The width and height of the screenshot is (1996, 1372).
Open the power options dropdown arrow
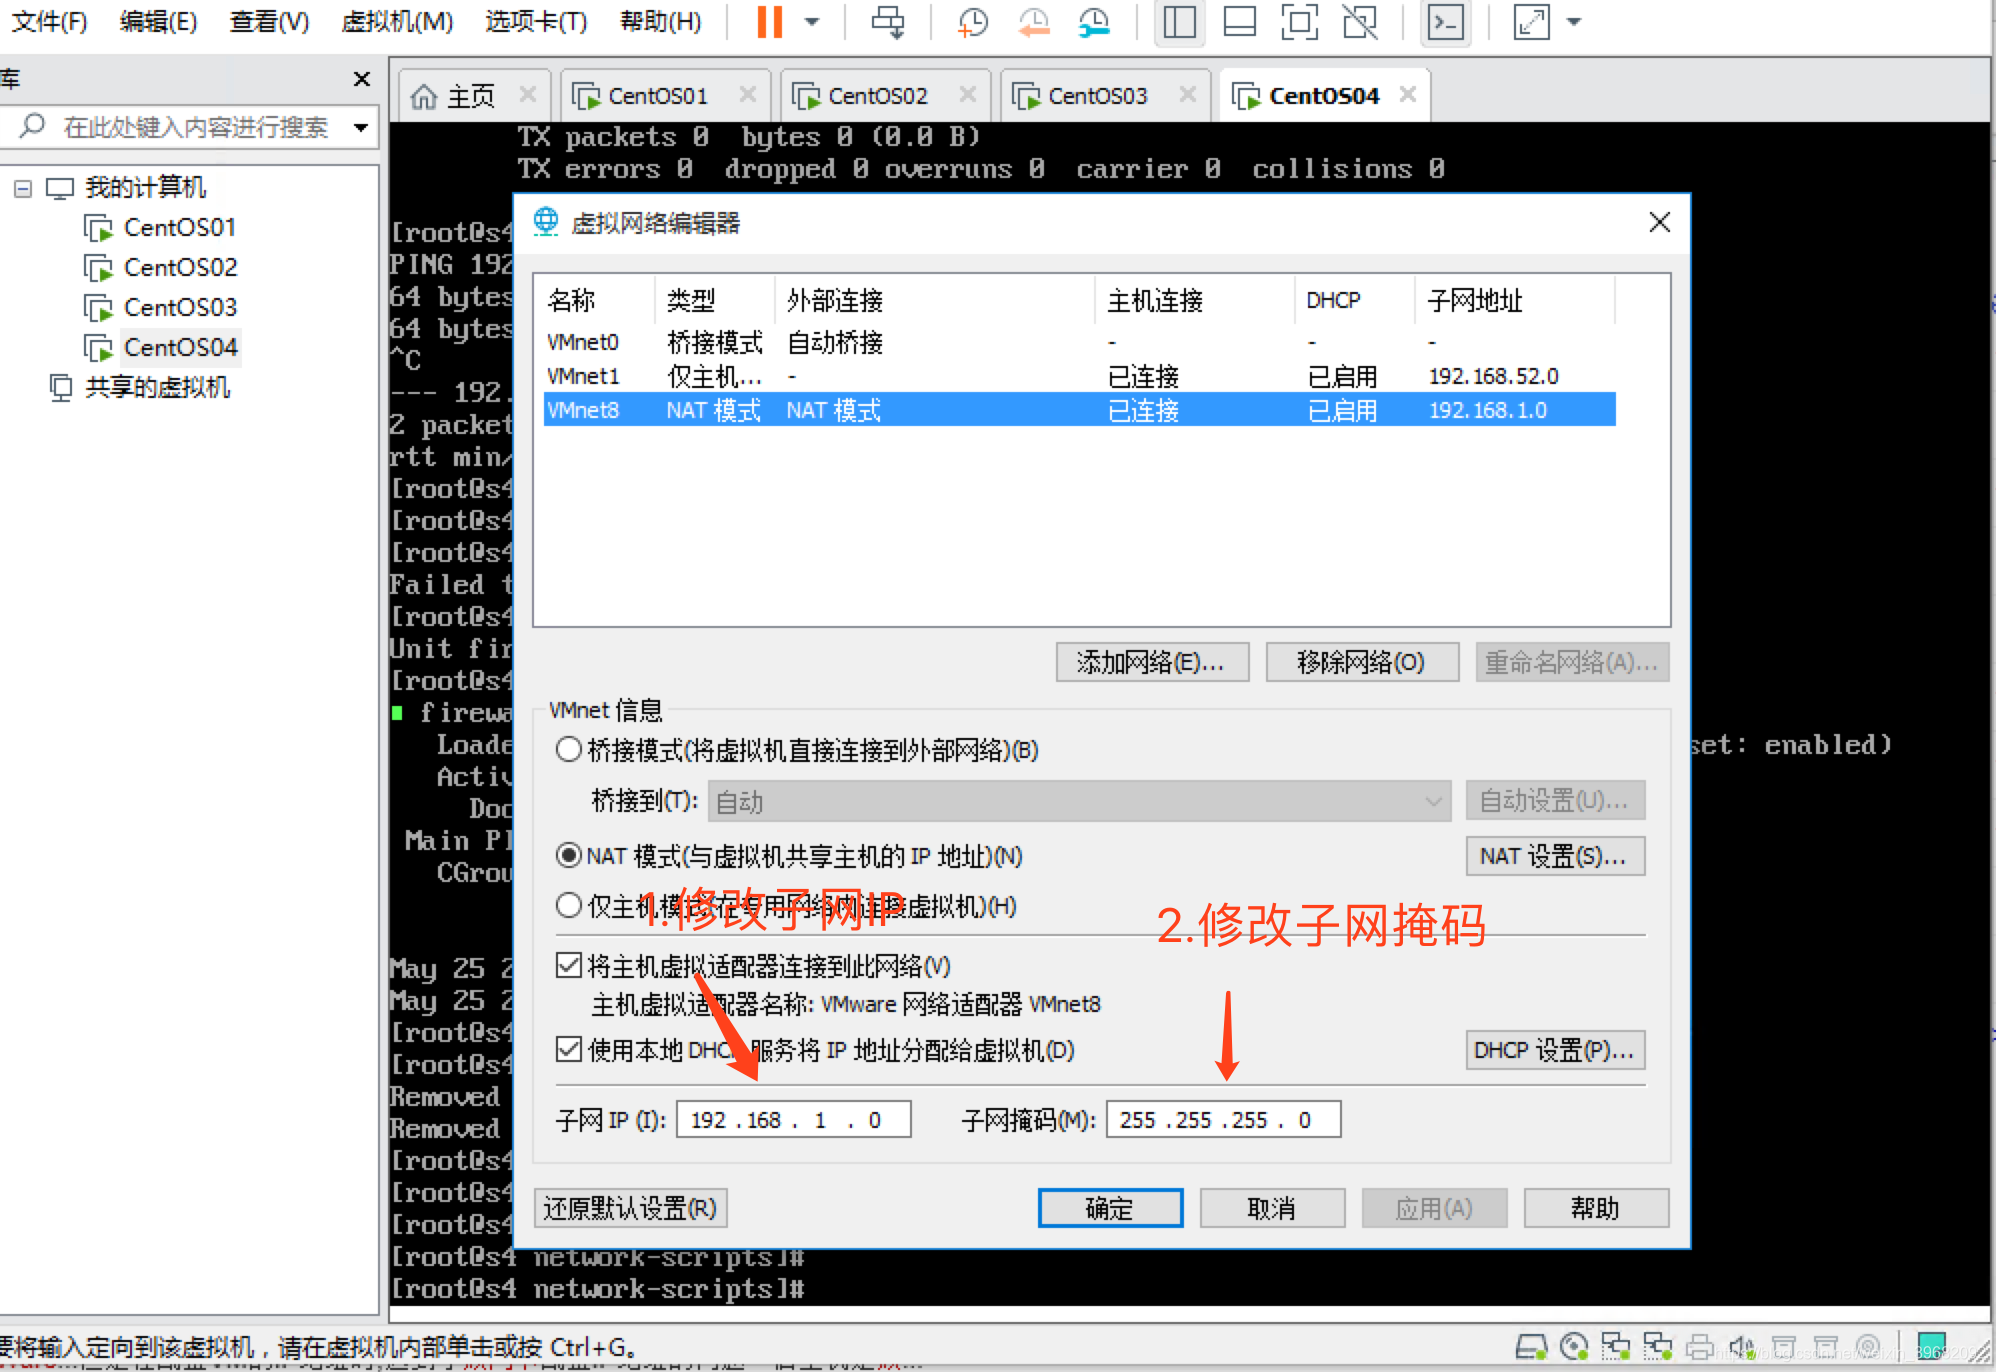(x=812, y=21)
